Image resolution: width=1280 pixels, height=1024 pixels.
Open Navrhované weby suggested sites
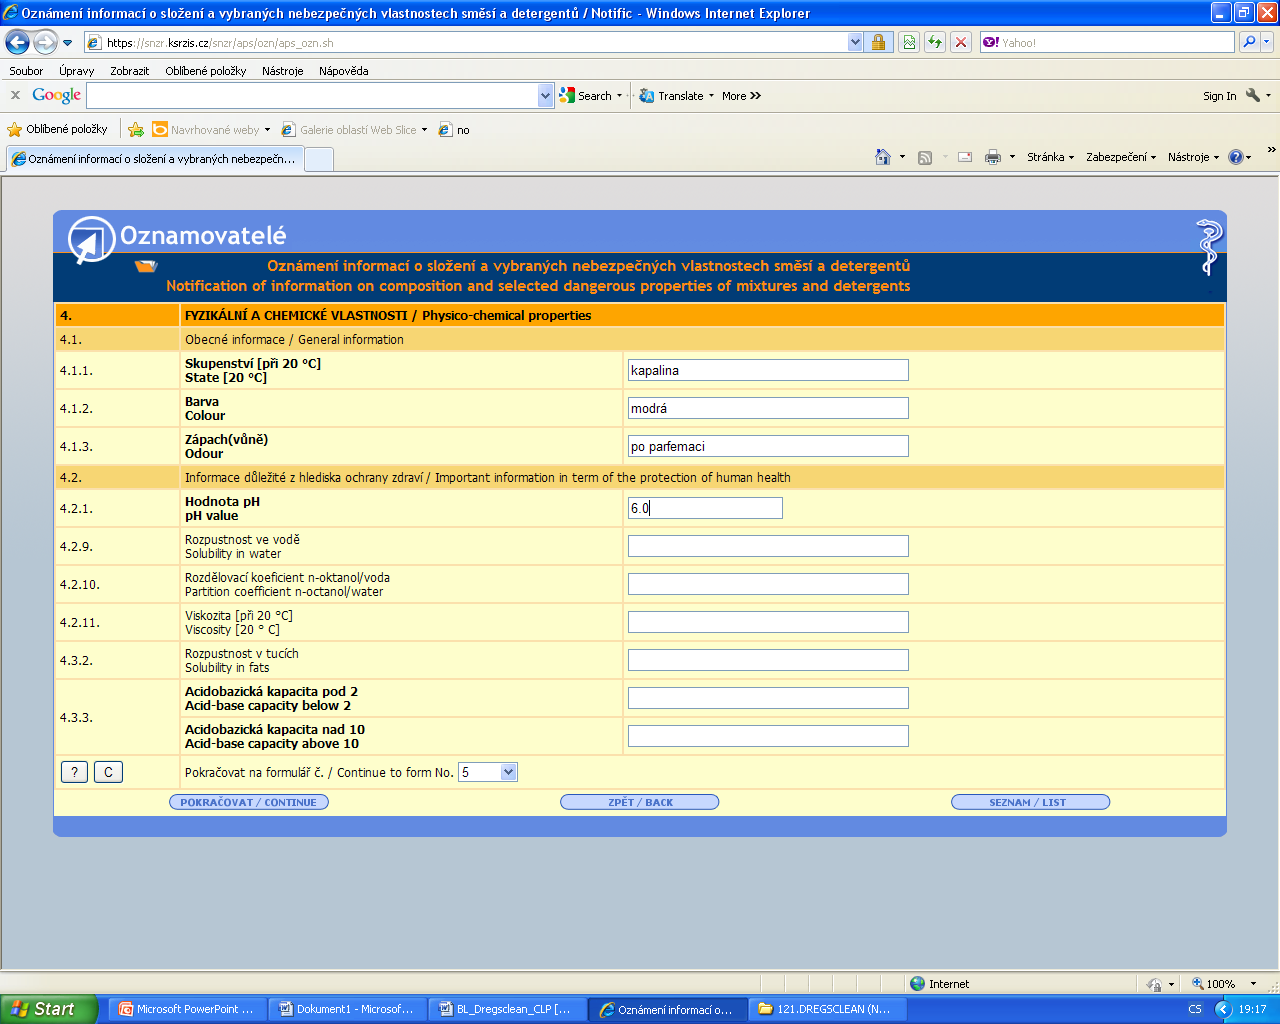pos(211,130)
